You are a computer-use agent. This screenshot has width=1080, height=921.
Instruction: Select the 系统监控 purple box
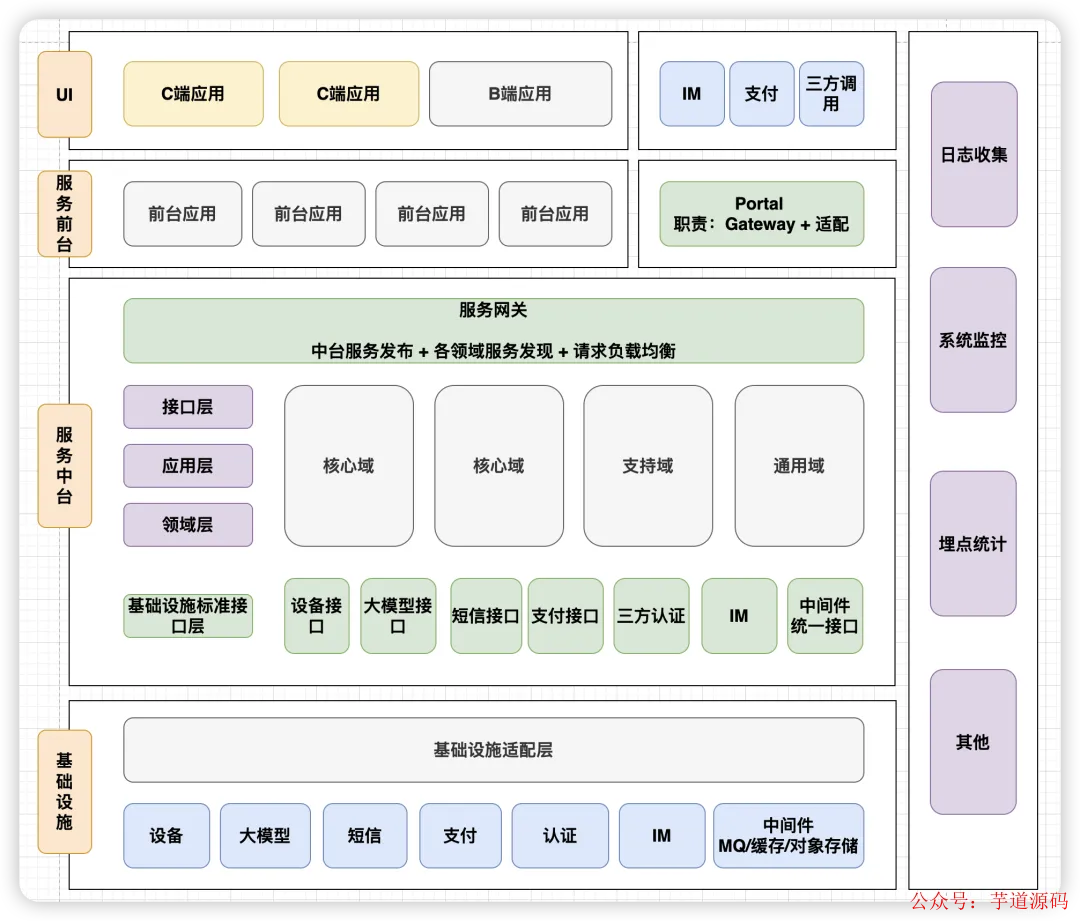973,340
